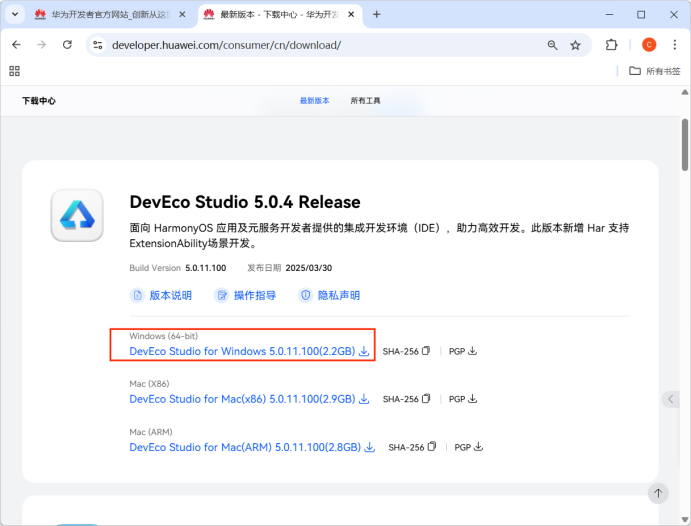Image resolution: width=691 pixels, height=526 pixels.
Task: Open the 版本说明 release notes link
Action: pos(161,295)
